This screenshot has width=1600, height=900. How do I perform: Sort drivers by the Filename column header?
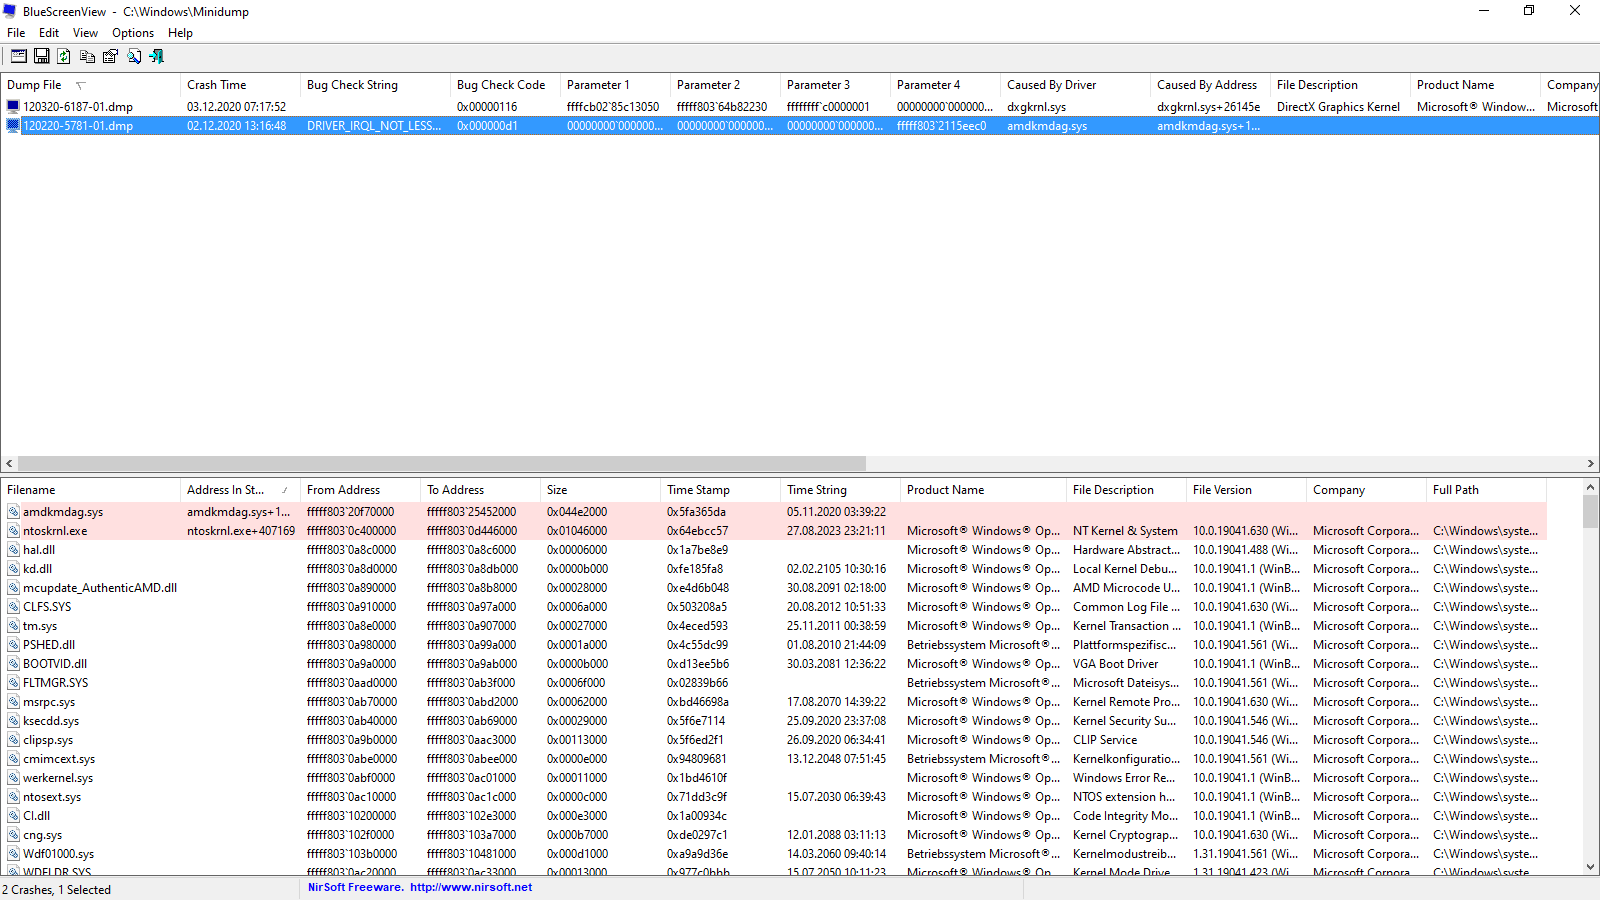pyautogui.click(x=90, y=490)
